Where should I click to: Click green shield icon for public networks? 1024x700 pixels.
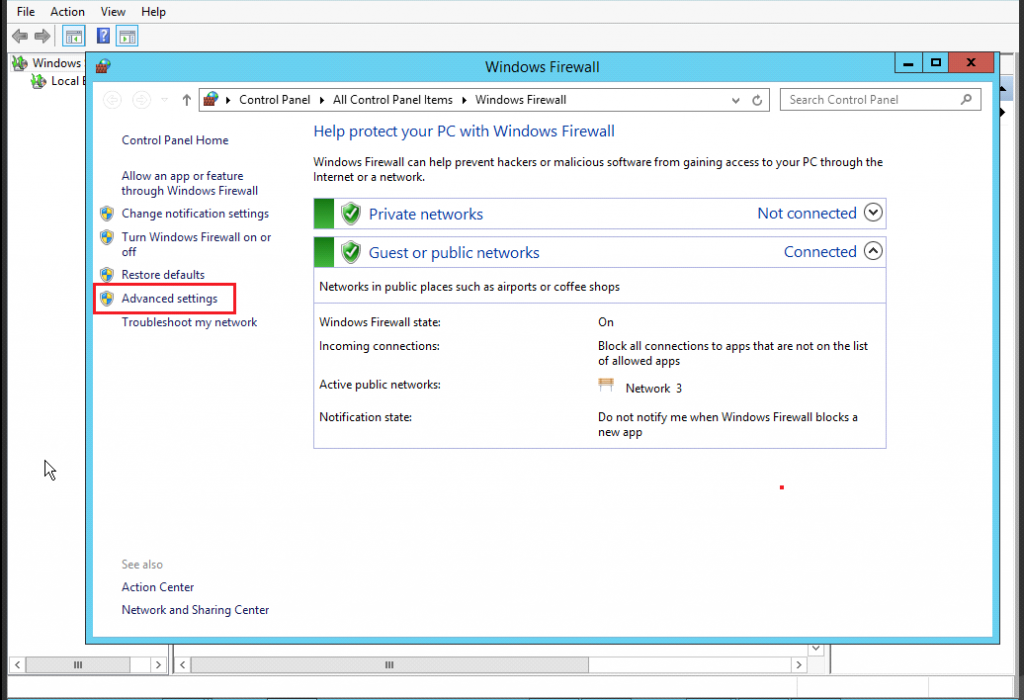click(x=351, y=252)
